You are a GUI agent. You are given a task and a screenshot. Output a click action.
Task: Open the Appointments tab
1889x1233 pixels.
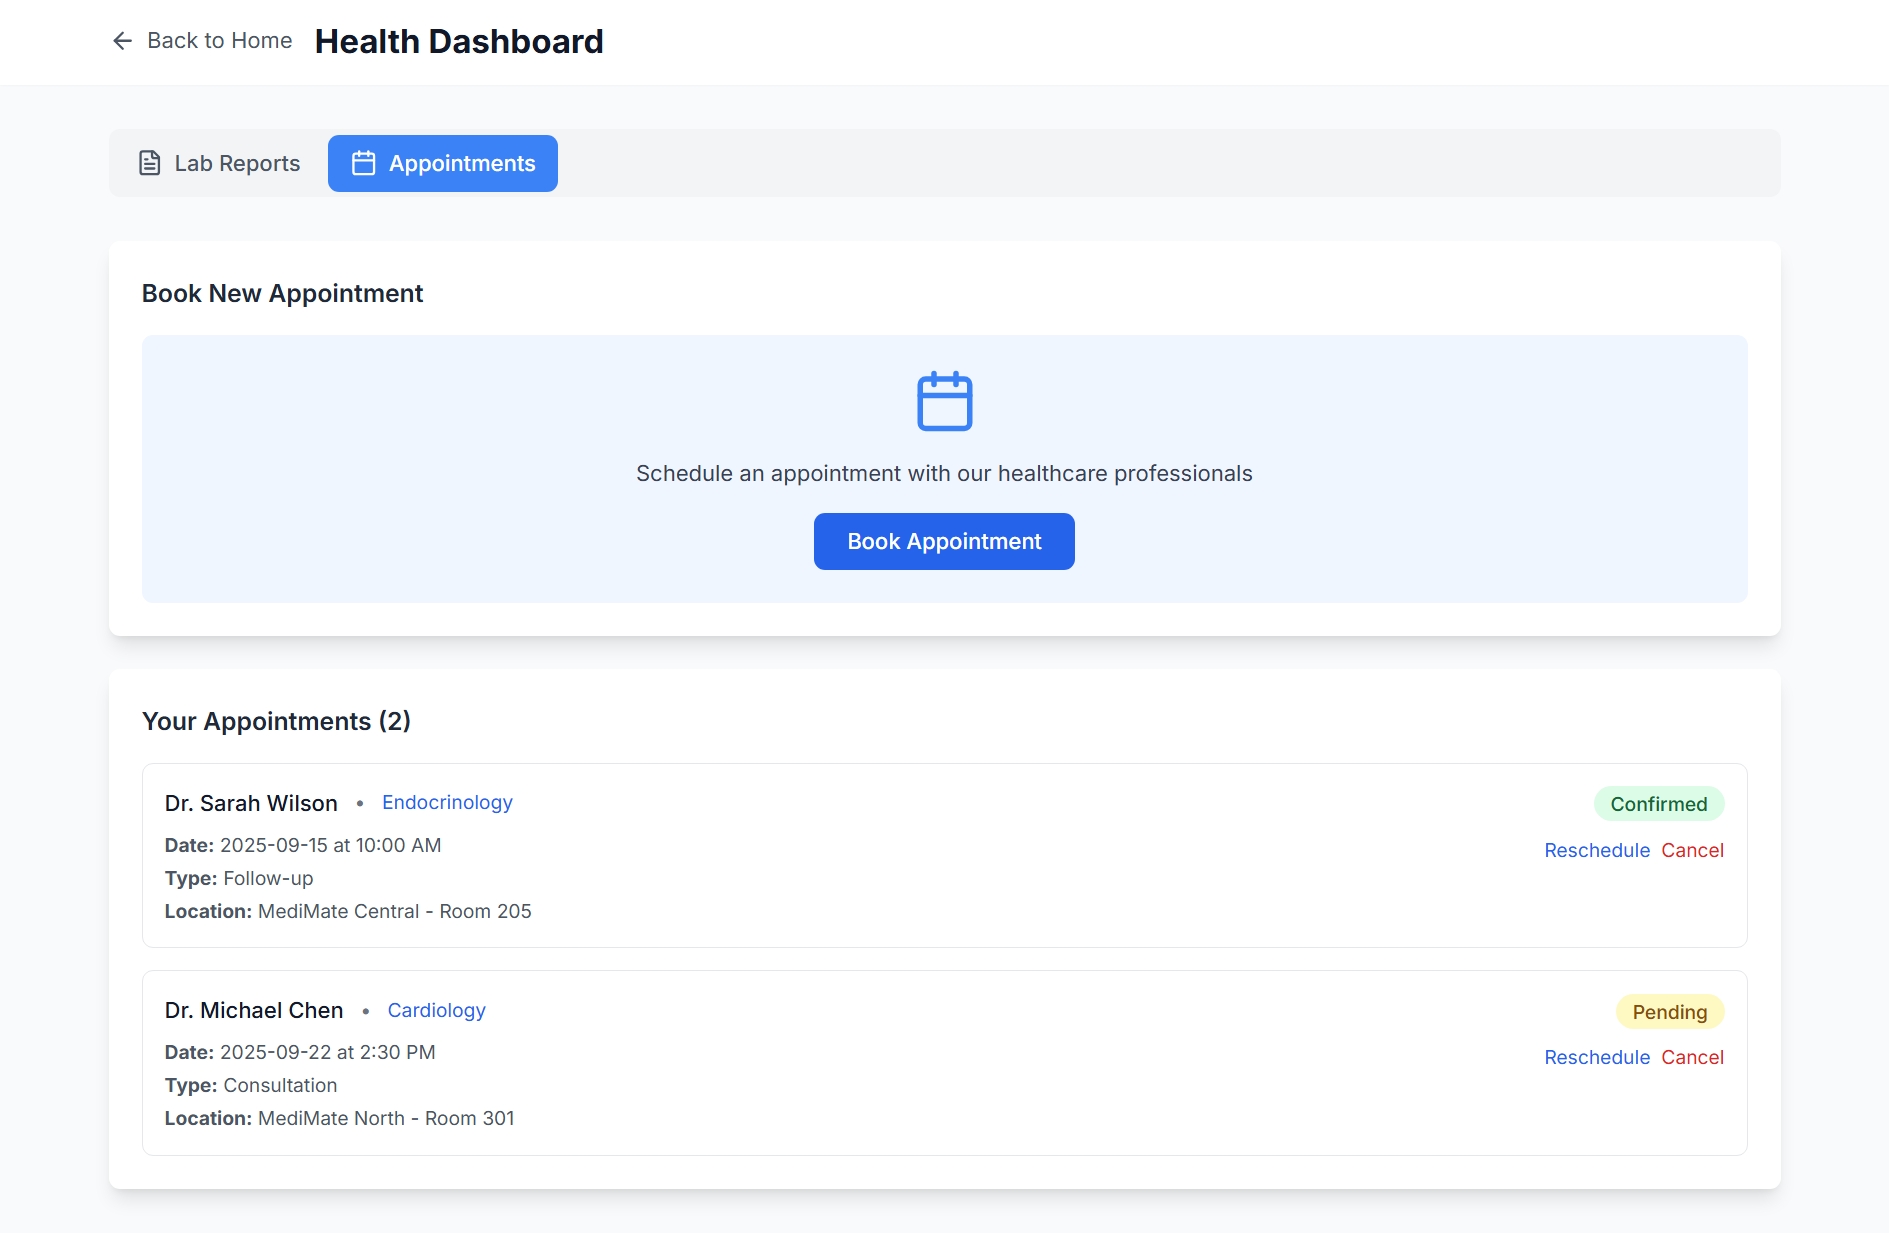[x=442, y=163]
